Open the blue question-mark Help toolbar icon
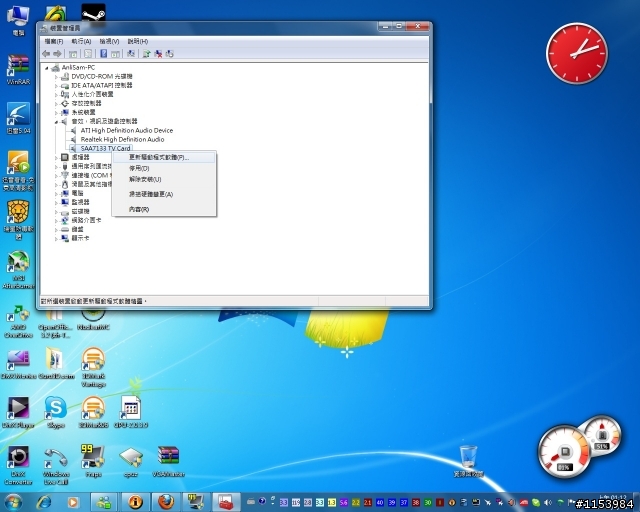Screen dimensions: 640x512 coord(103,54)
